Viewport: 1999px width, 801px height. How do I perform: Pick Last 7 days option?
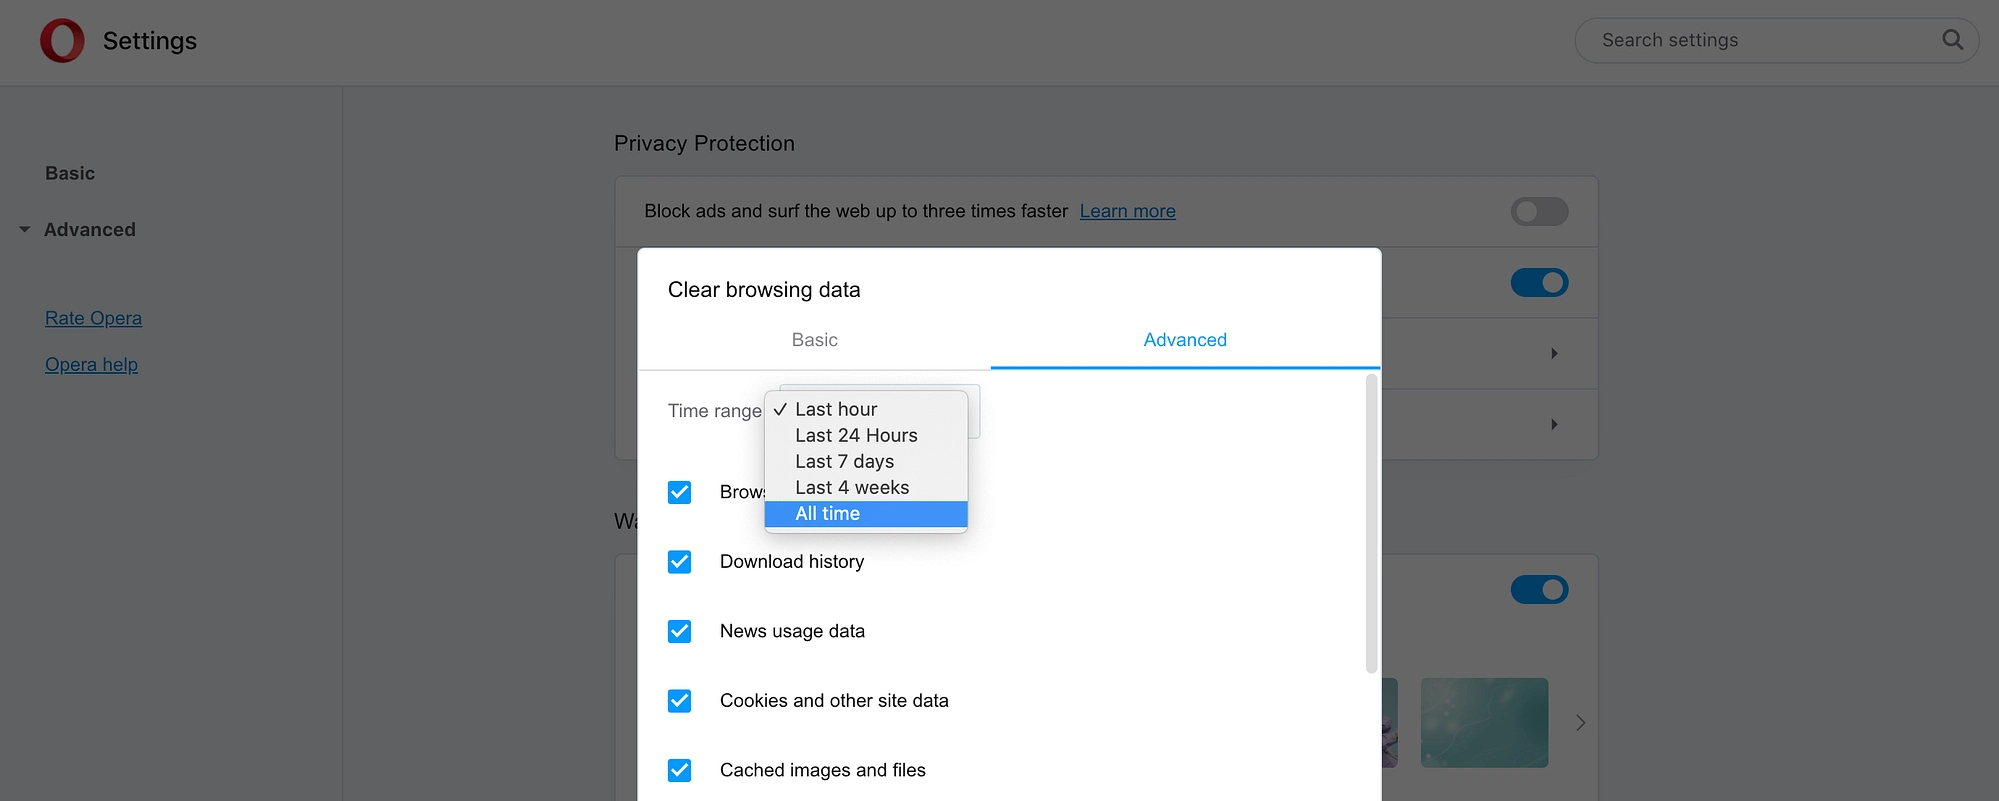pos(866,462)
